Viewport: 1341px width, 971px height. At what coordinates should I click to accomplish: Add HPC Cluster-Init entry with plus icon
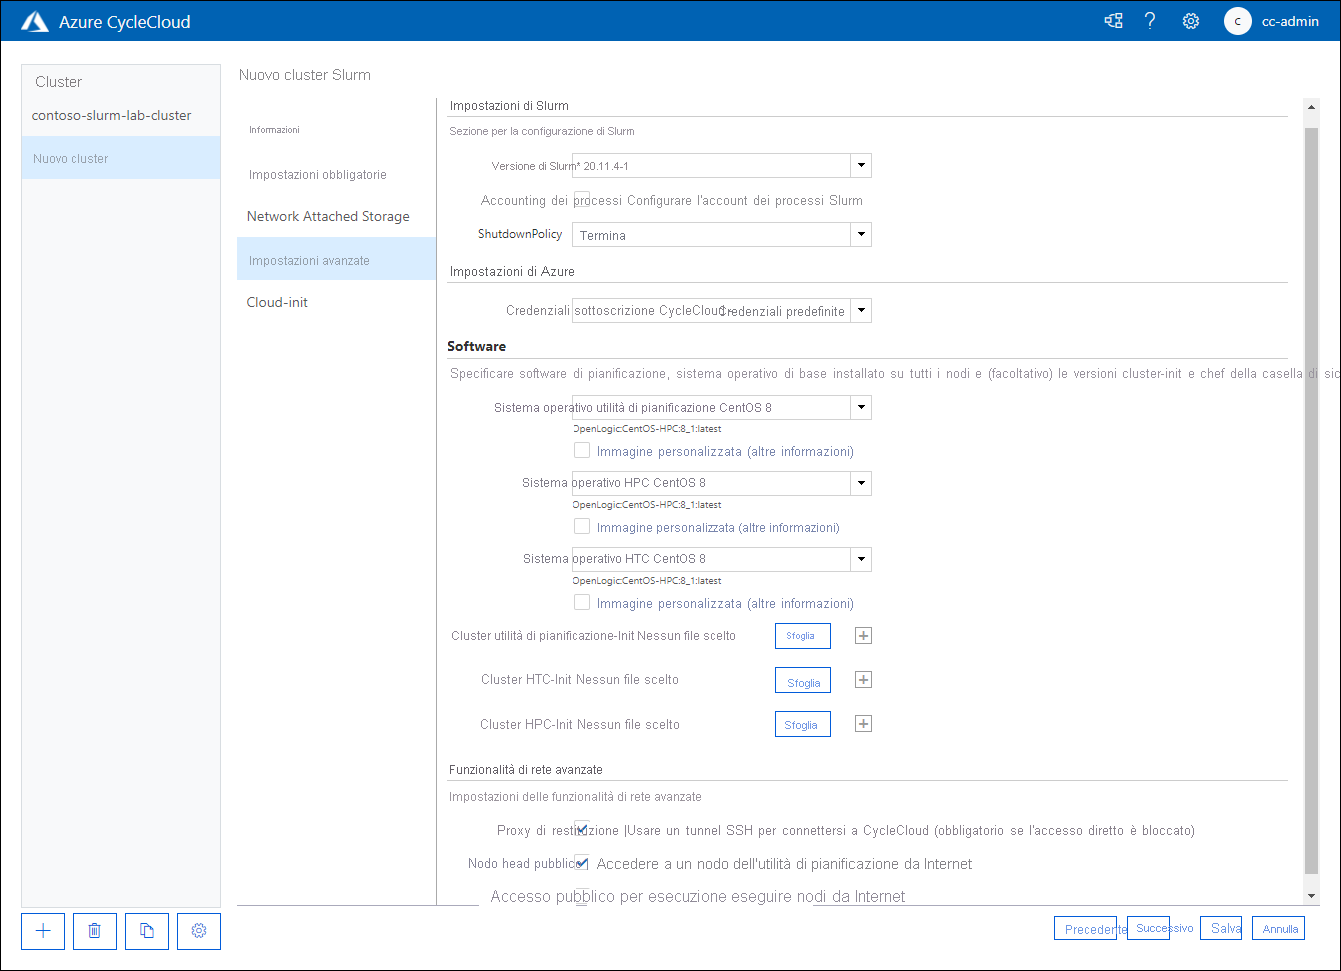(x=864, y=724)
